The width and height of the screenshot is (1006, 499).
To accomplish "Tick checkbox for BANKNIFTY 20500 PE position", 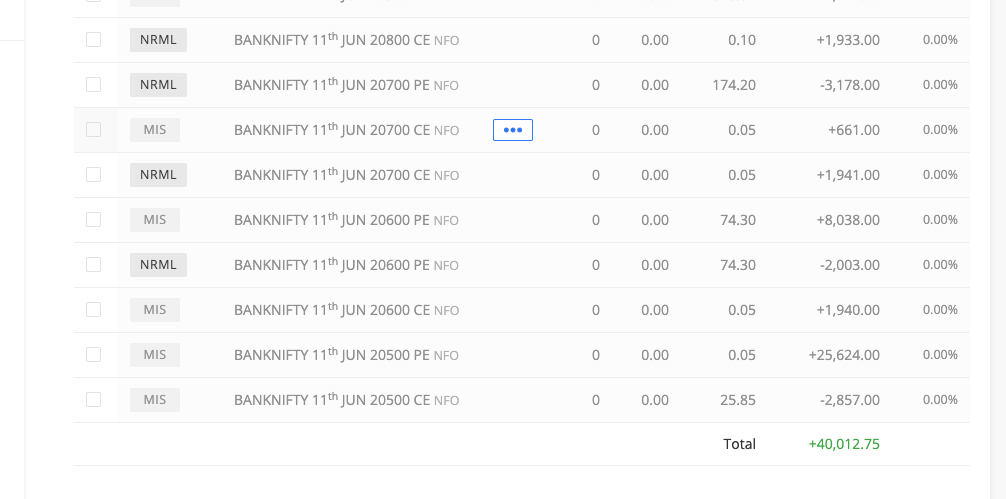I will tap(93, 355).
